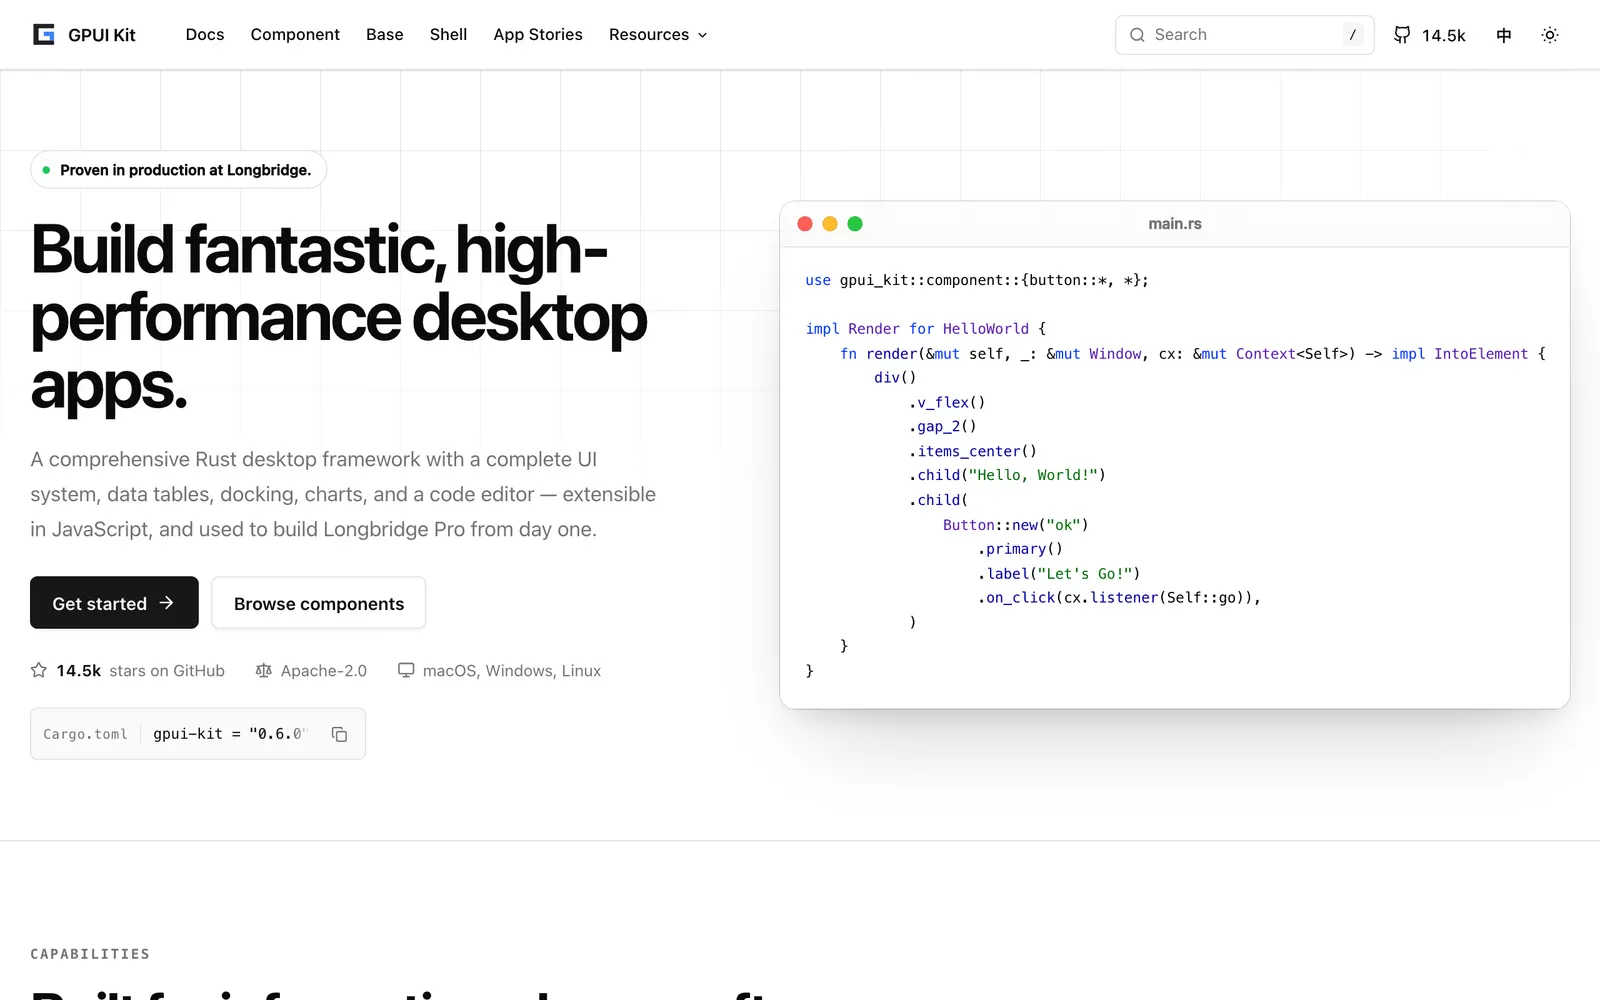Click the Get started button
The height and width of the screenshot is (1000, 1600).
114,603
